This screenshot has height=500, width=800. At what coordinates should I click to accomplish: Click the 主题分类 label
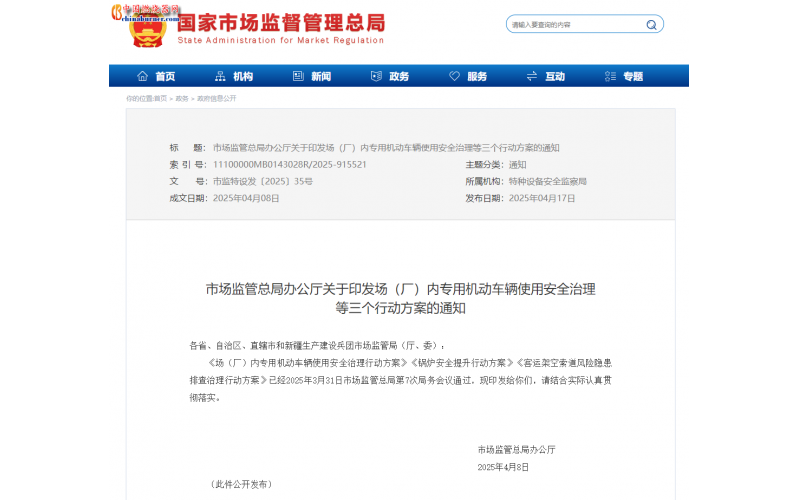coord(484,165)
